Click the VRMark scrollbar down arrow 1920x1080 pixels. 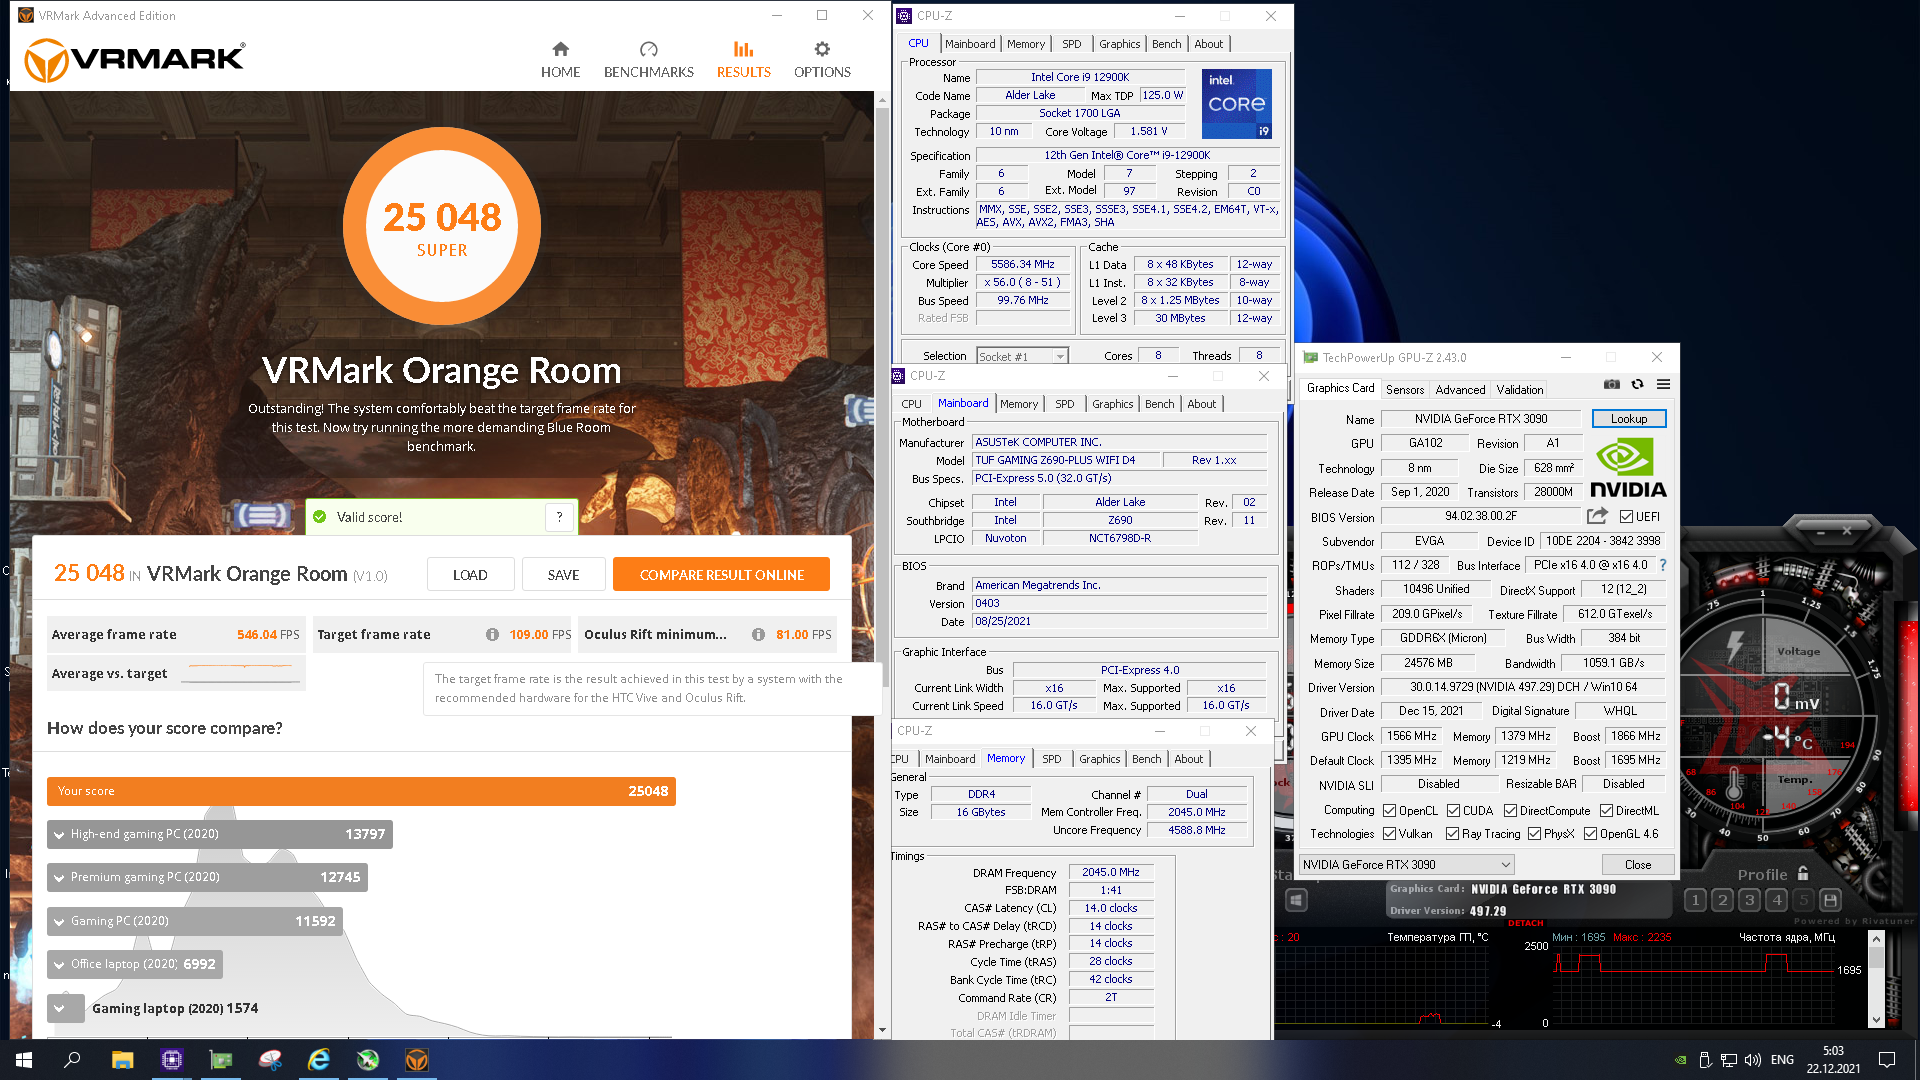[882, 1030]
